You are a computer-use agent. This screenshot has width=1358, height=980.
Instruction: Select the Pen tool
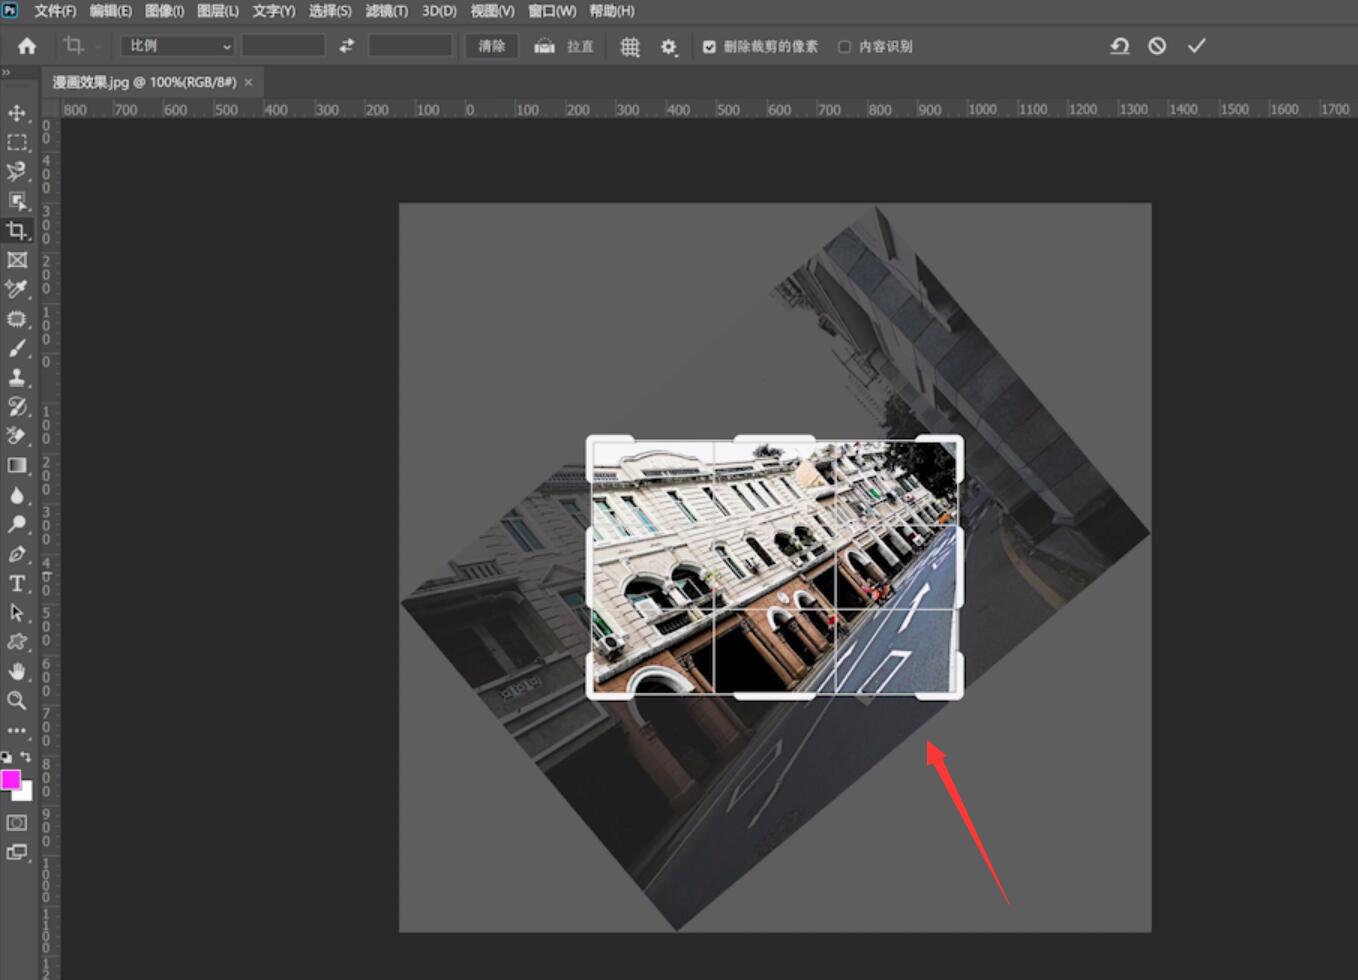(x=17, y=554)
